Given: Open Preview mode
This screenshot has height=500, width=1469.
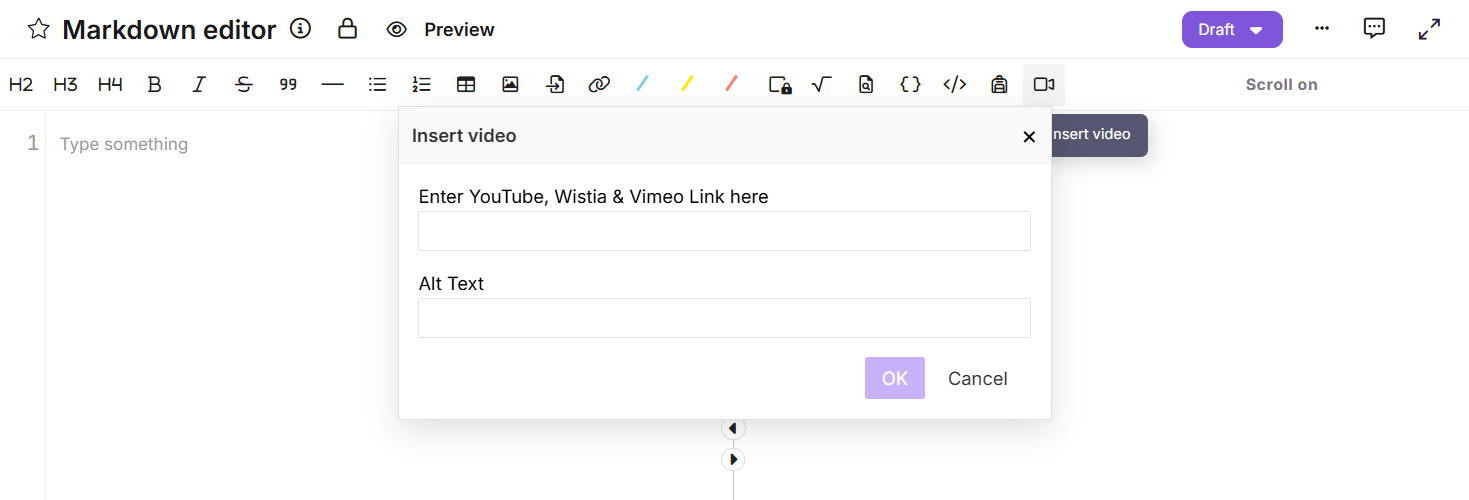Looking at the screenshot, I should (x=440, y=30).
